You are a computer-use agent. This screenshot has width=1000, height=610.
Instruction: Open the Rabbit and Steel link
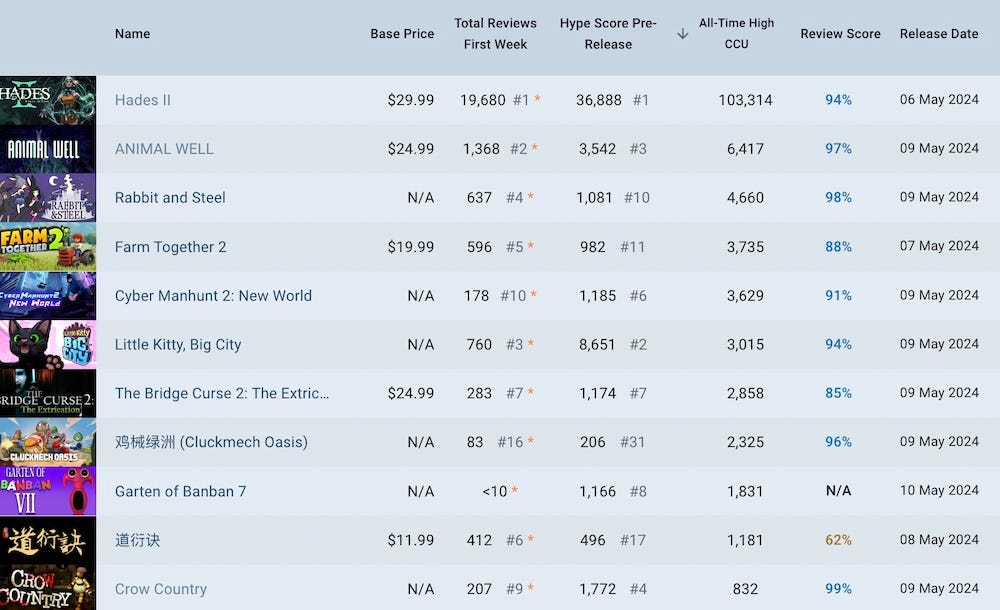click(170, 198)
